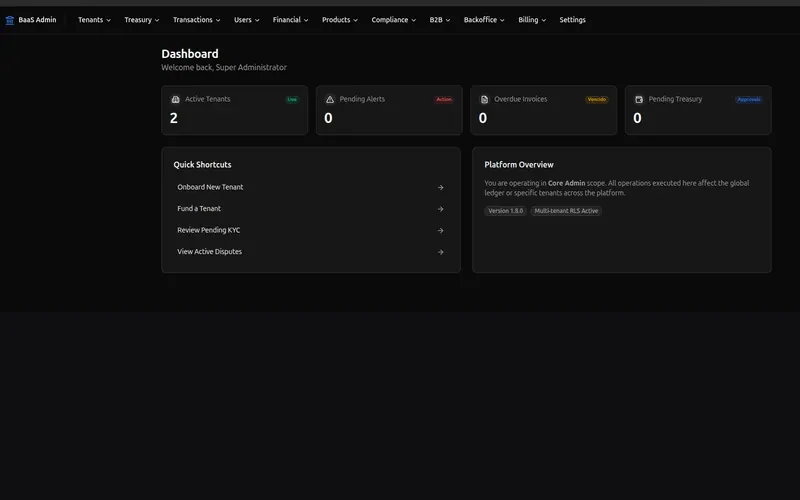
Task: Click the arrow icon beside Onboard New Tenant
Action: [440, 188]
